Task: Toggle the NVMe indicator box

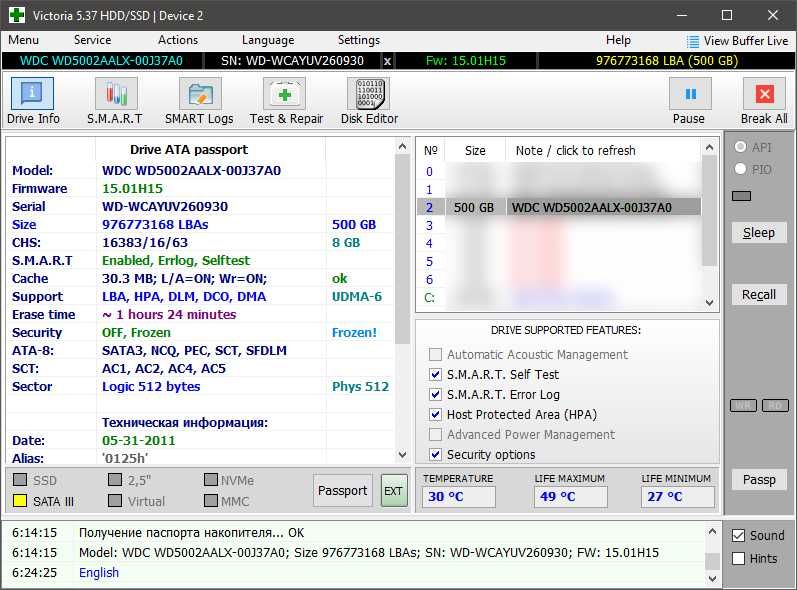Action: (210, 480)
